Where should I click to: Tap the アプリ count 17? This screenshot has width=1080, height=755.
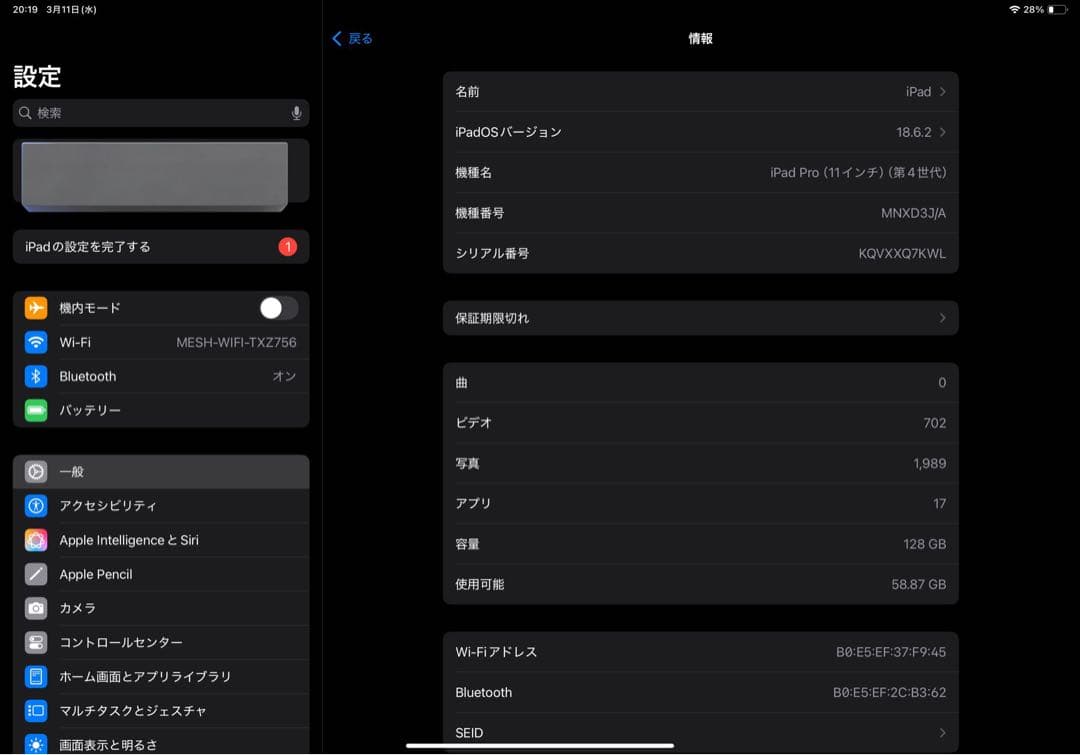(x=939, y=504)
